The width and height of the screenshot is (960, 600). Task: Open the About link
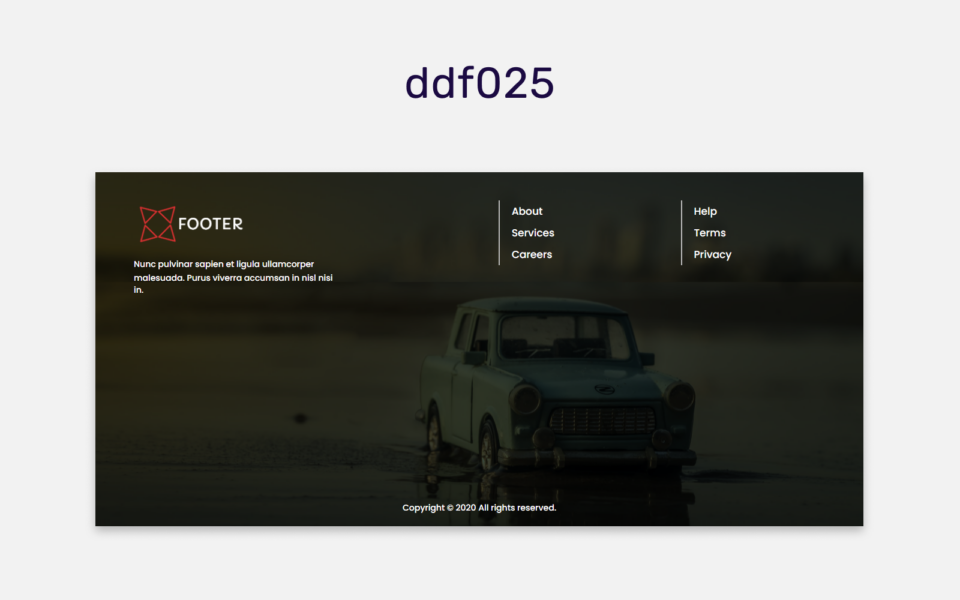pos(527,211)
